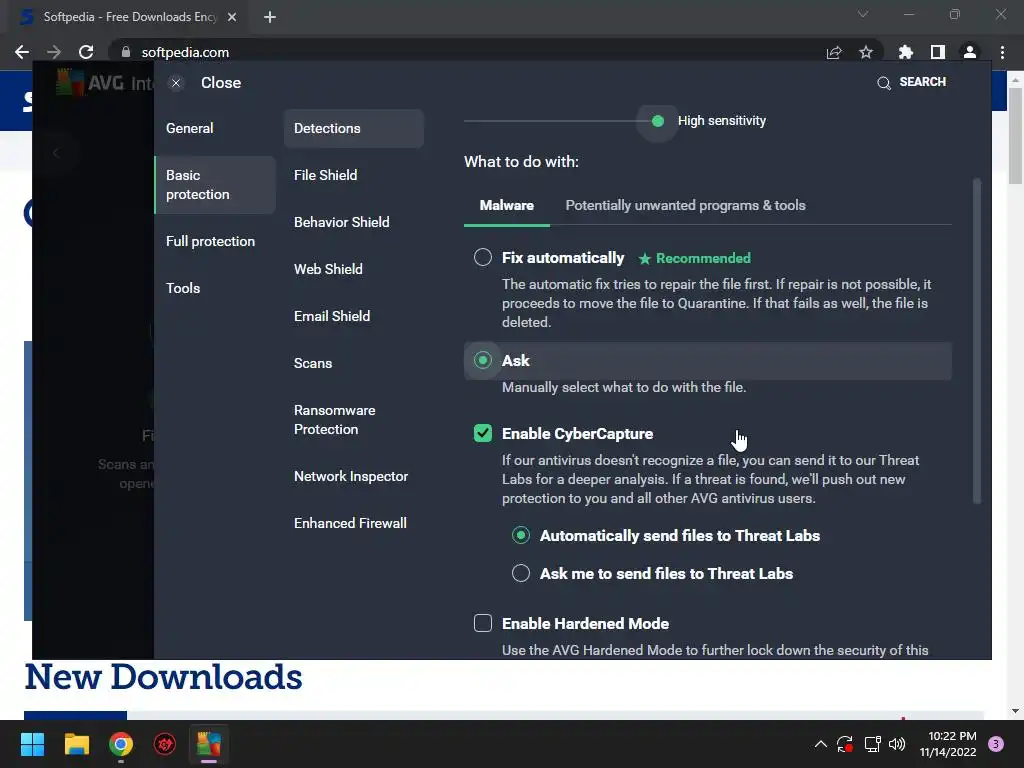Open Chrome profile avatar

(970, 52)
